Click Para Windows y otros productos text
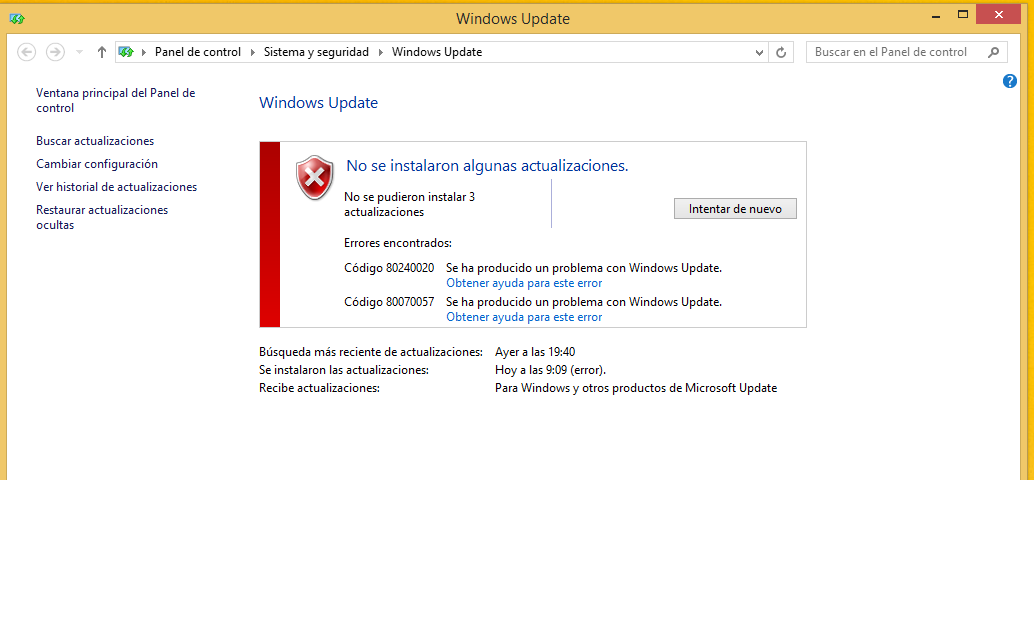Viewport: 1034px width, 630px height. 636,388
